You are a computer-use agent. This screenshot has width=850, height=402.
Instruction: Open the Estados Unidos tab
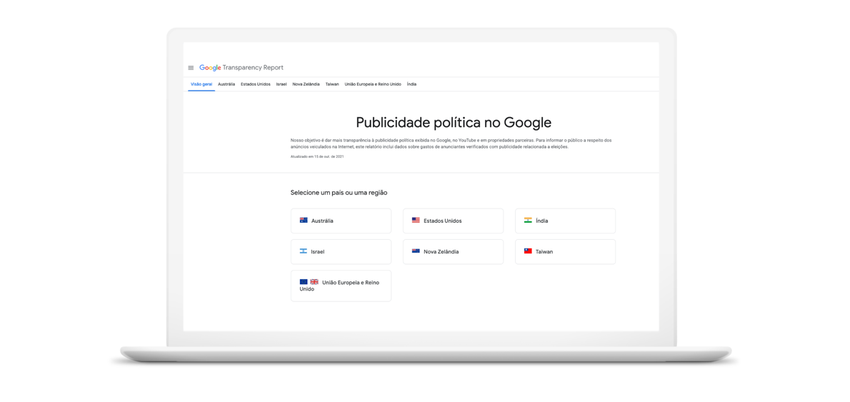point(255,85)
